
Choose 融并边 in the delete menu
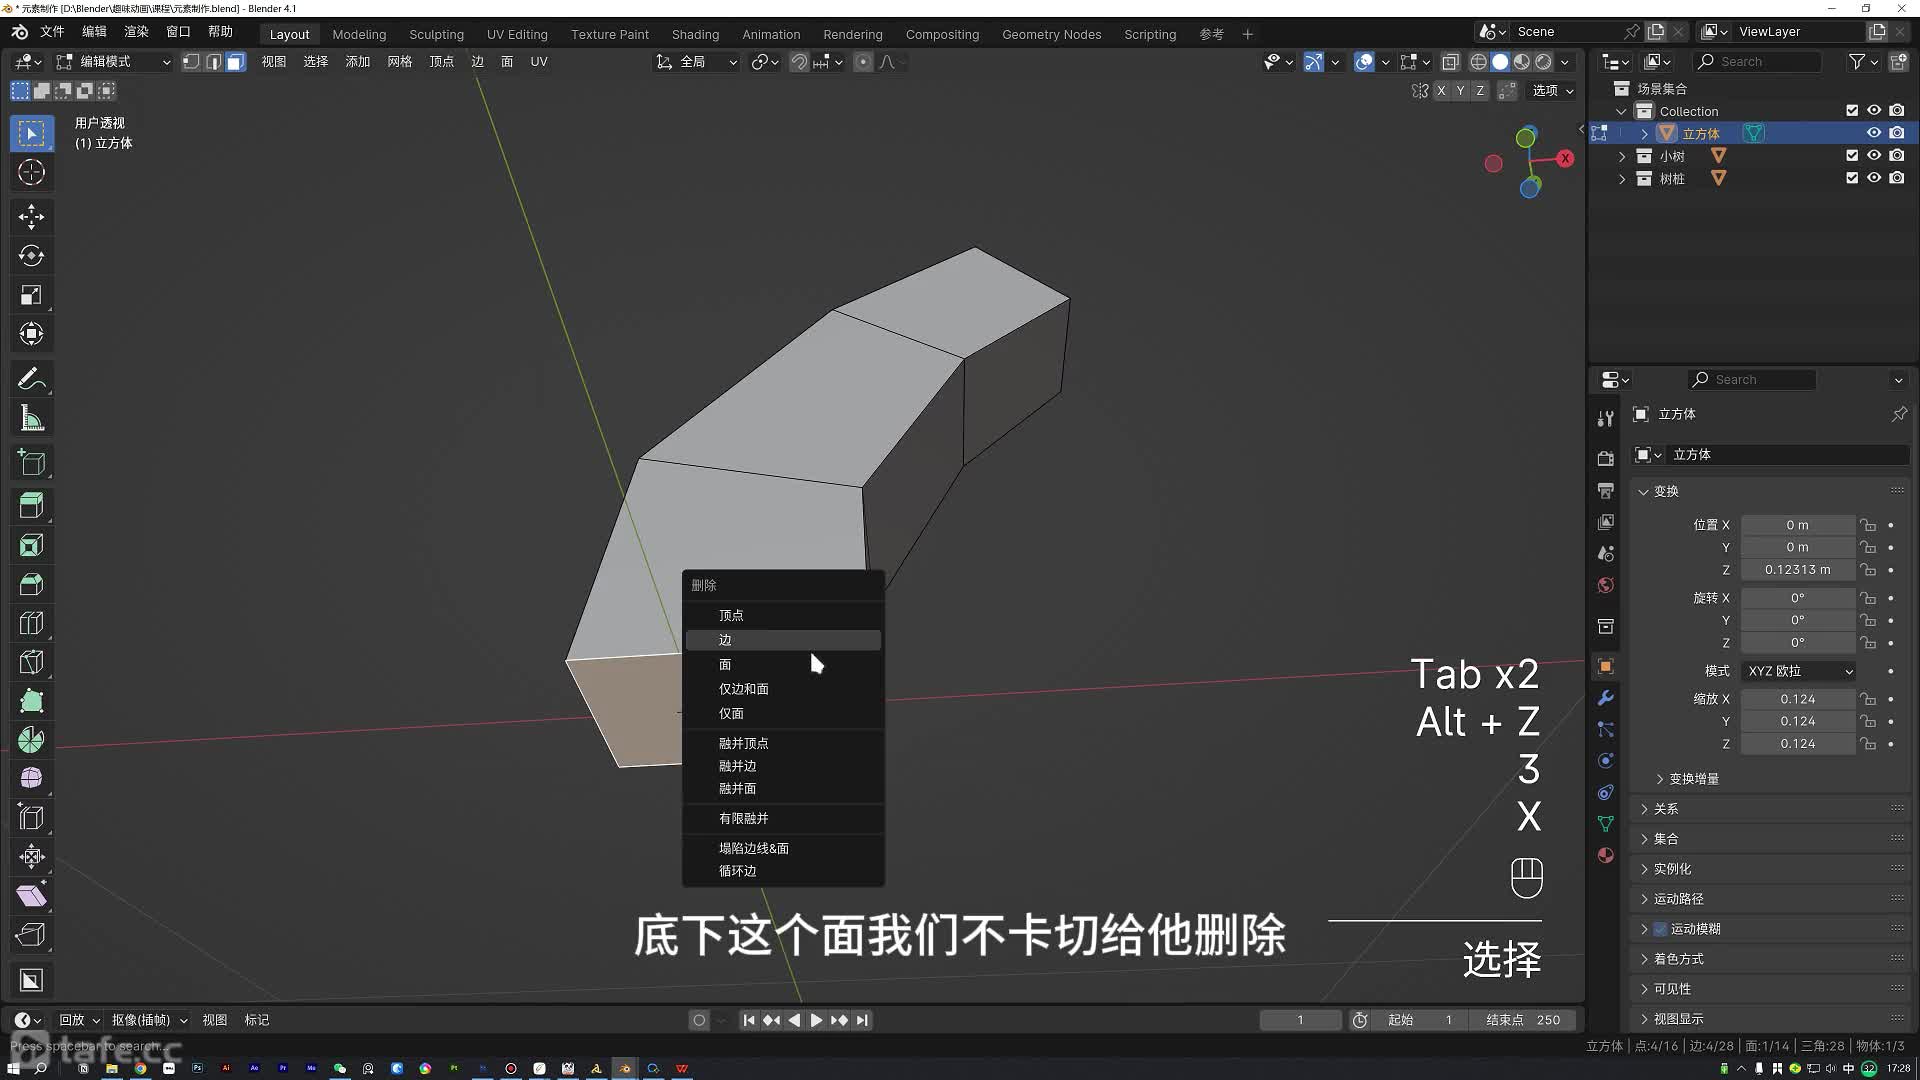click(x=783, y=766)
